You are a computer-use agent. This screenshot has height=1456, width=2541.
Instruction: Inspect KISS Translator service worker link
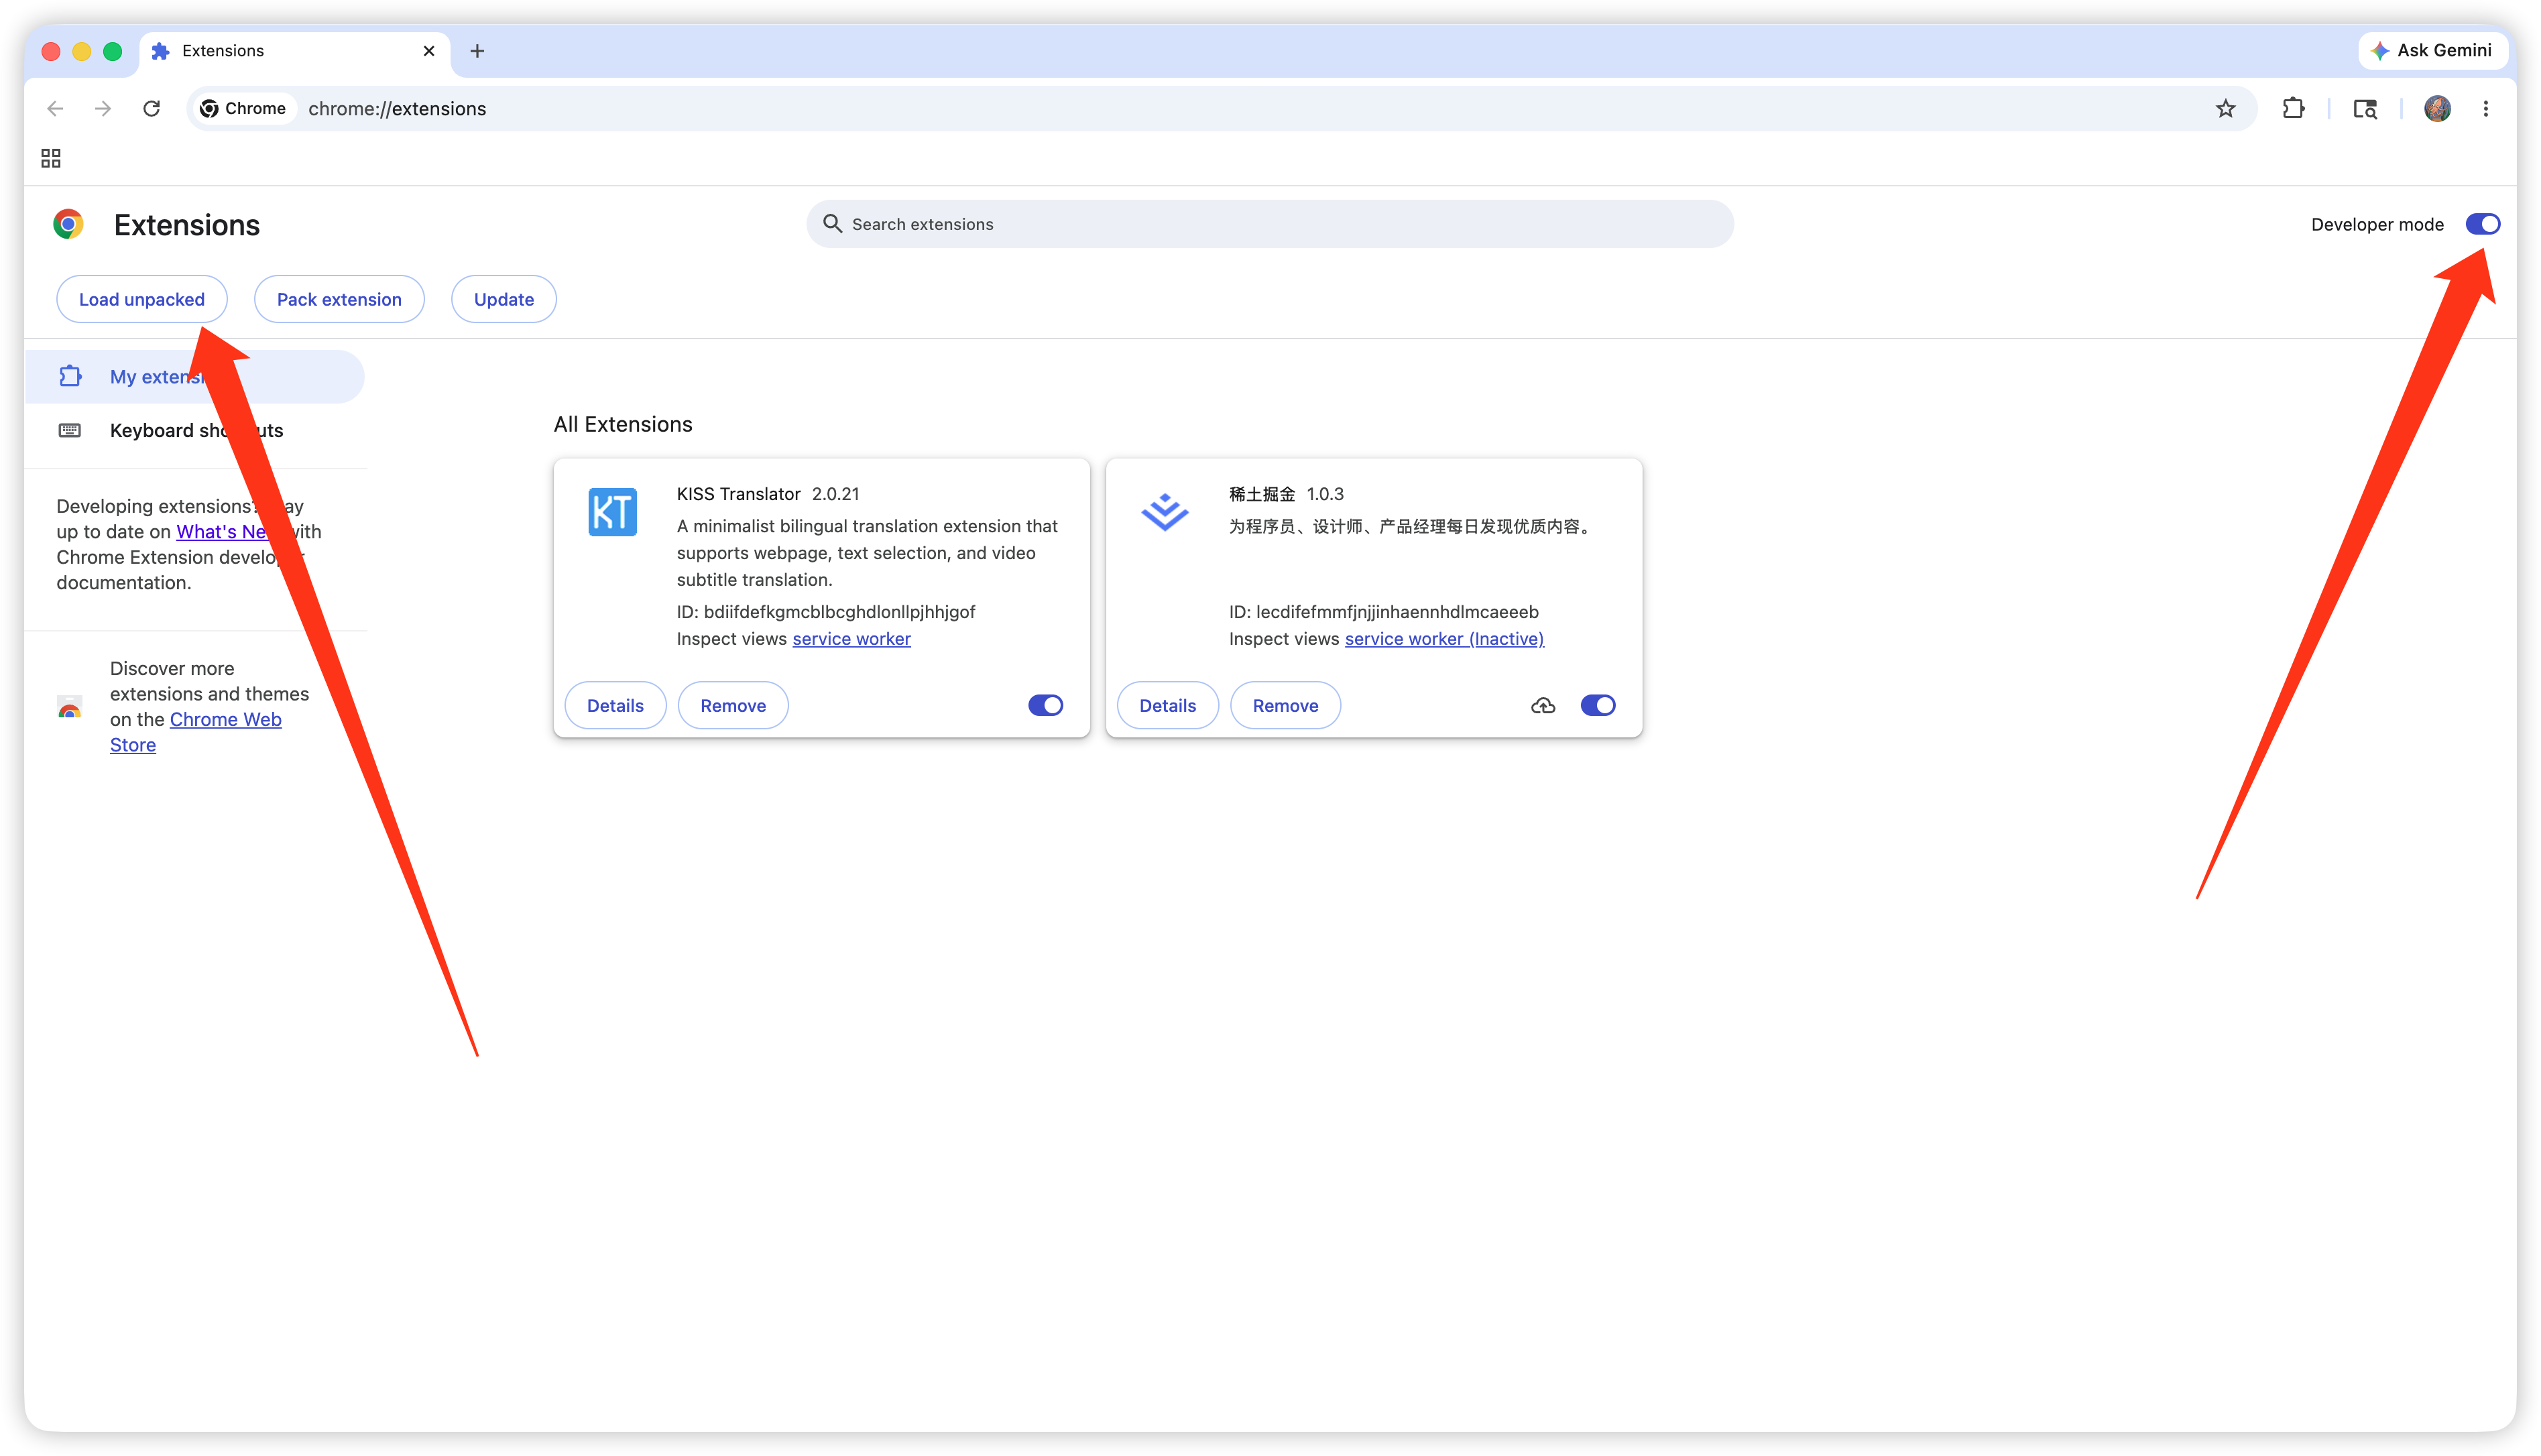pos(851,639)
